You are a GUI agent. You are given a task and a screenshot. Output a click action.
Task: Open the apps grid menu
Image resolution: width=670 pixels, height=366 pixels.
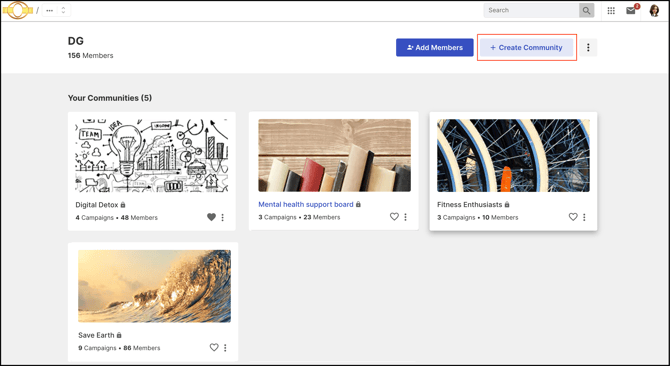pyautogui.click(x=611, y=11)
